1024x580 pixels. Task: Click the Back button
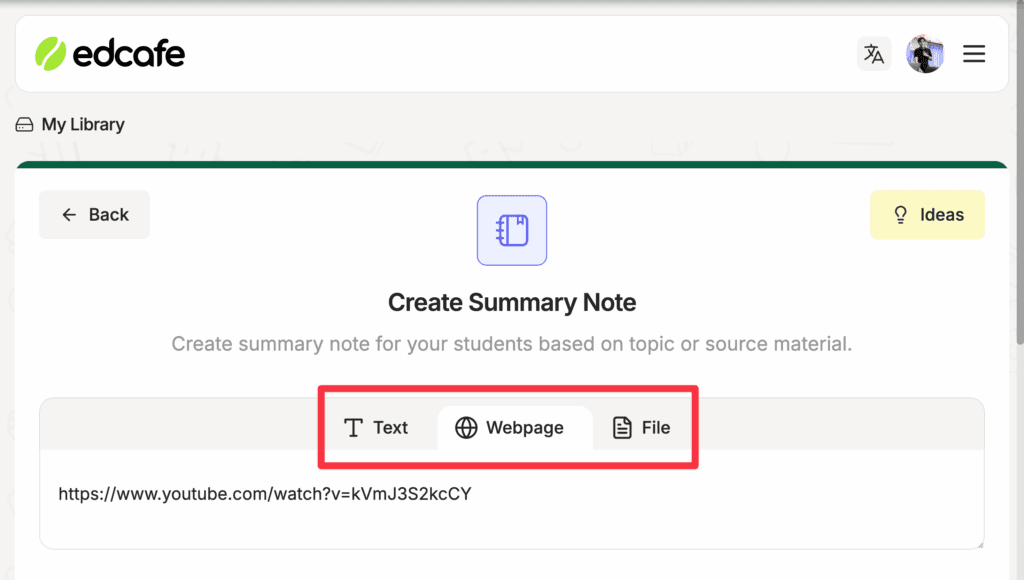(x=95, y=215)
